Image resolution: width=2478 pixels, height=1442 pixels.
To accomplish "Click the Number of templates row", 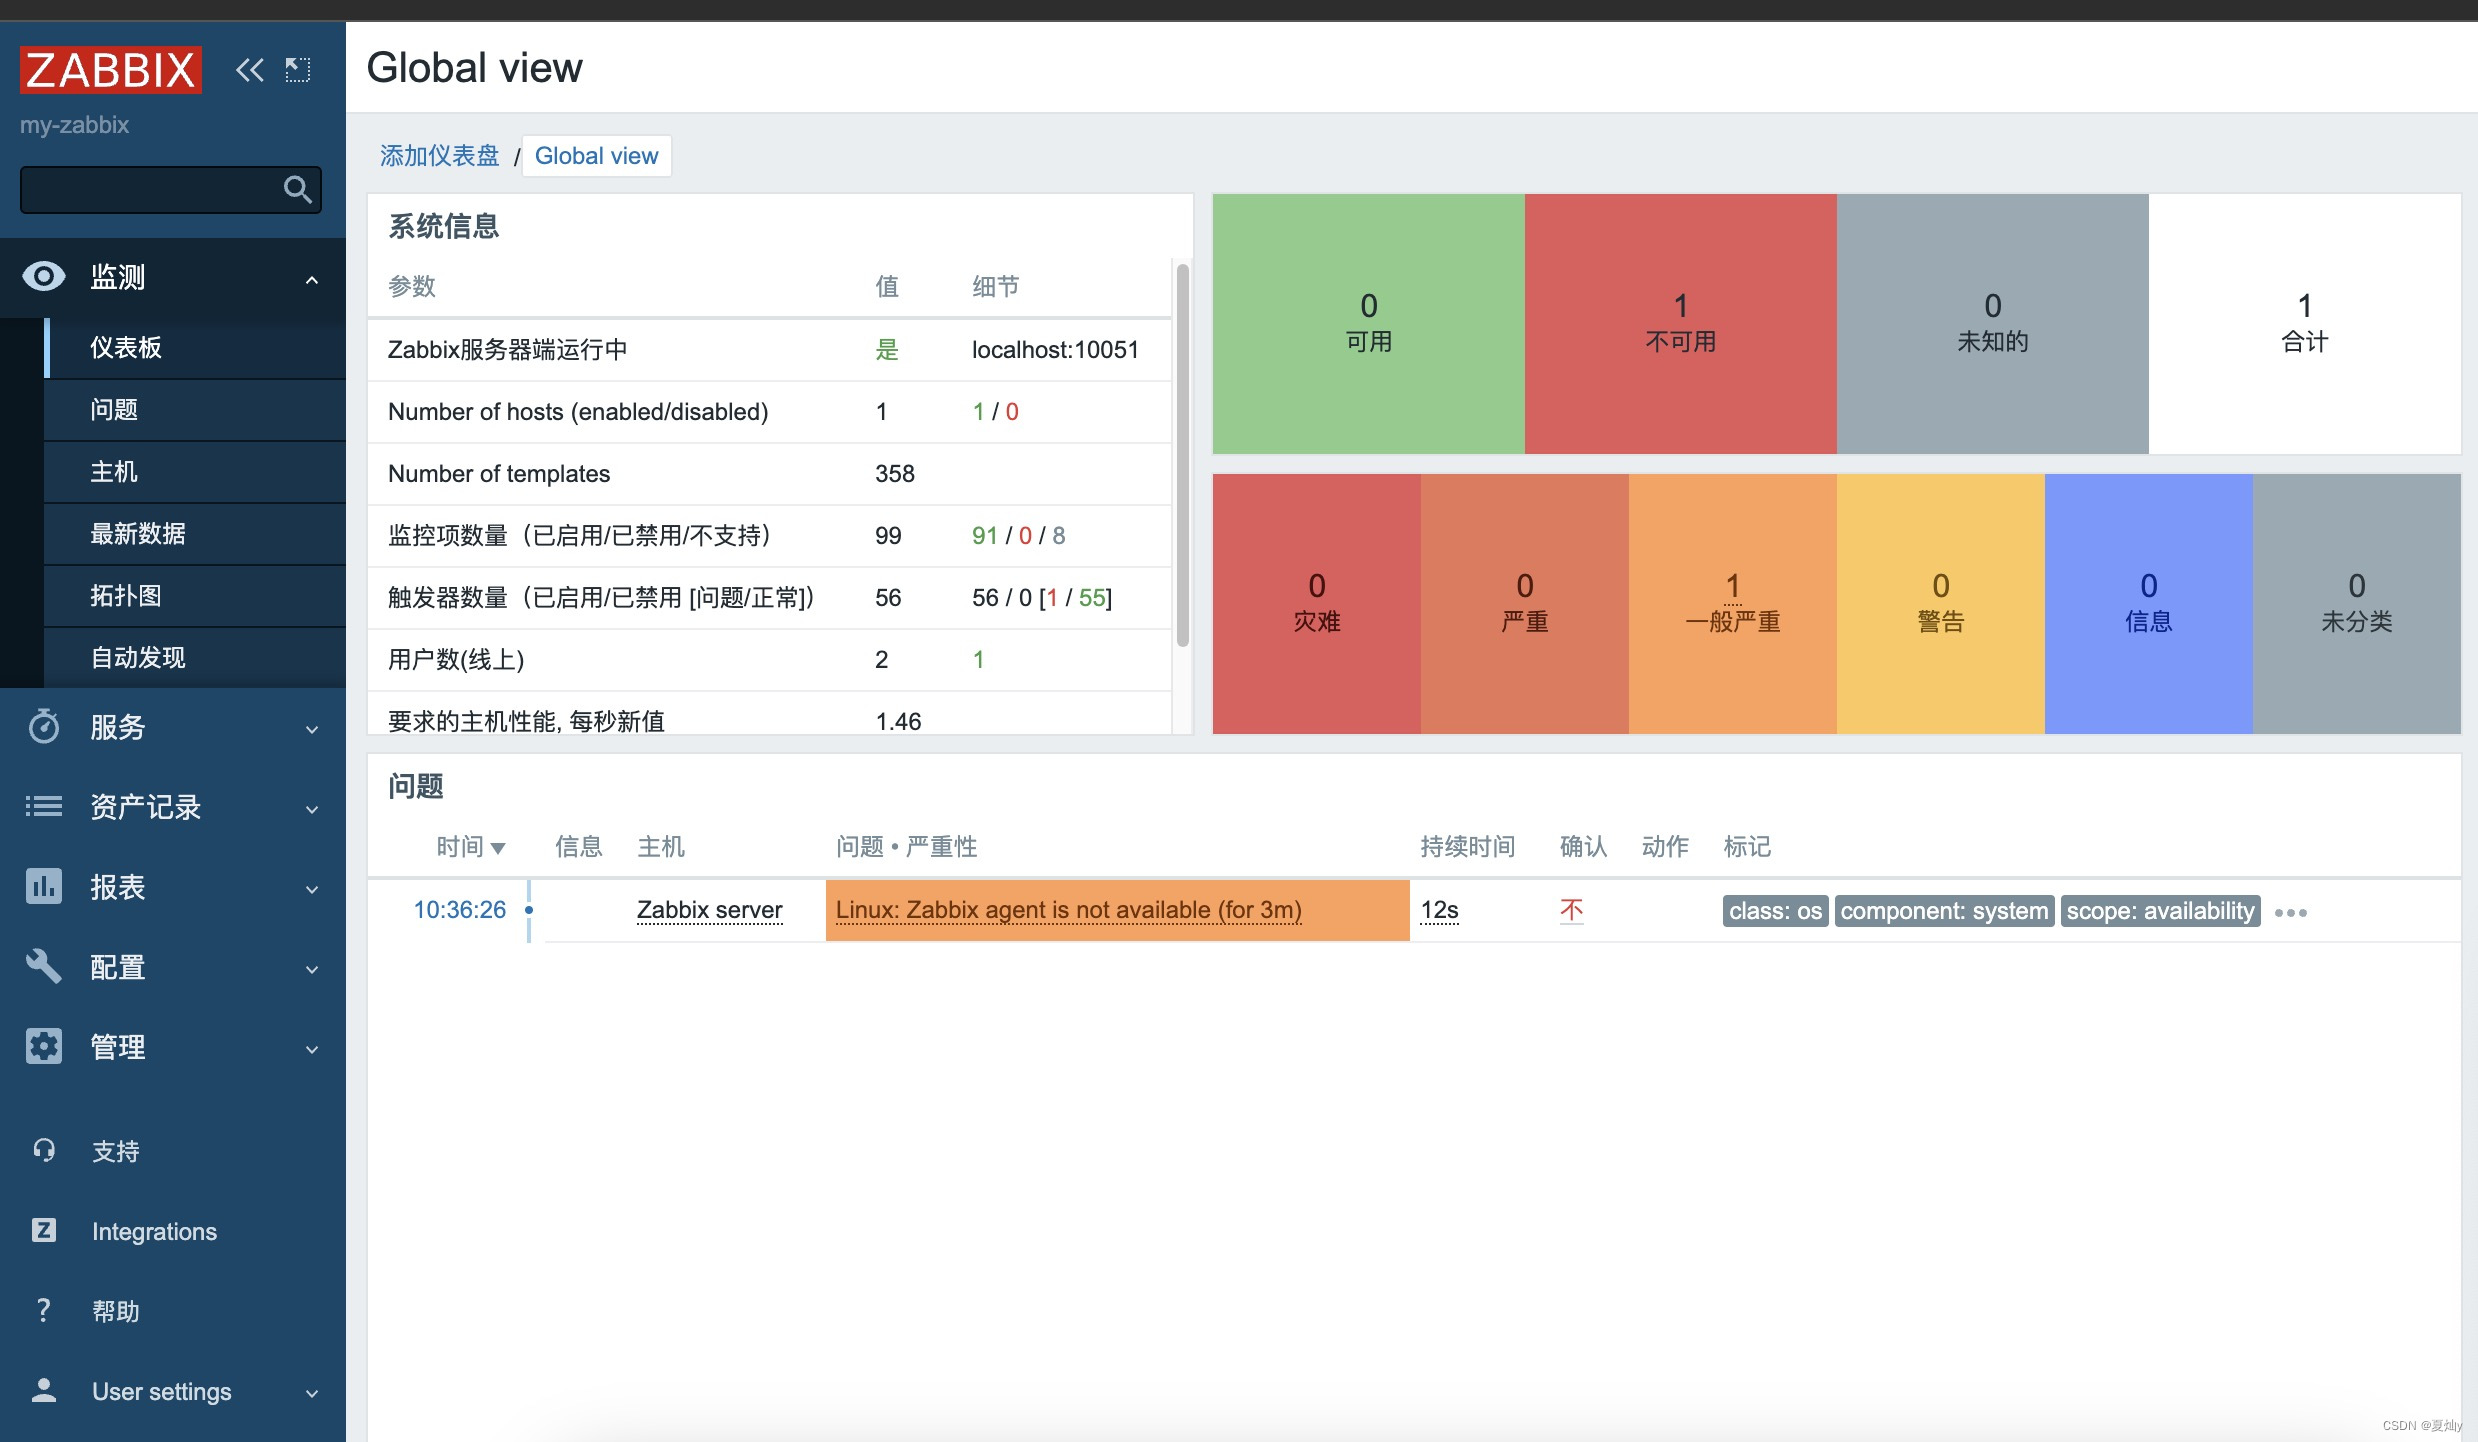I will (769, 474).
